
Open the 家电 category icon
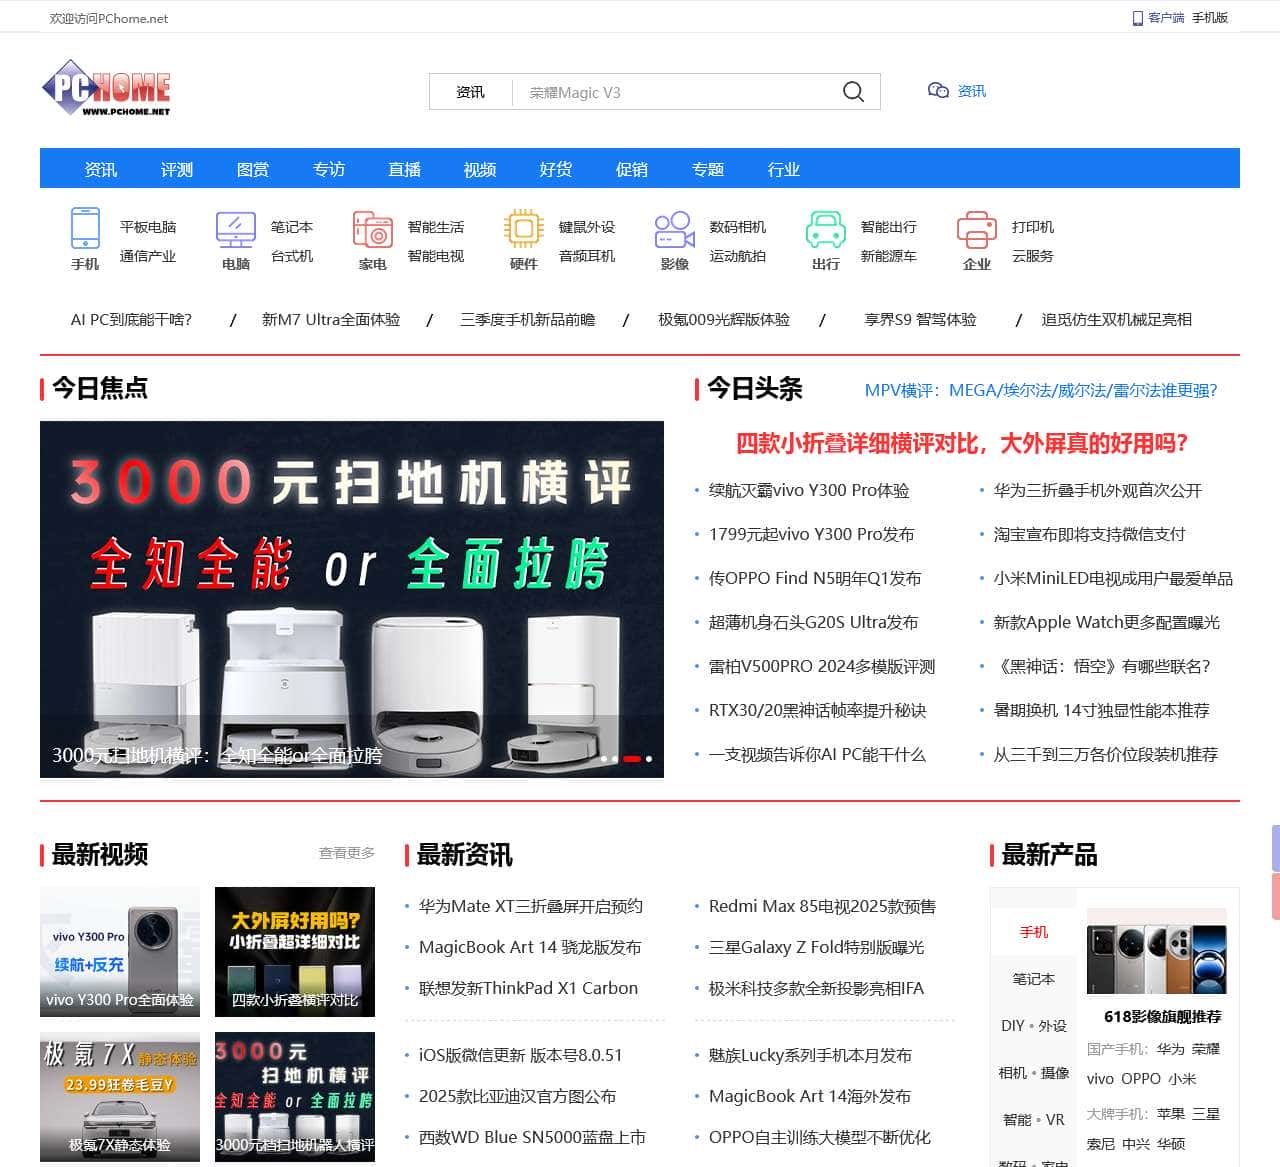372,228
